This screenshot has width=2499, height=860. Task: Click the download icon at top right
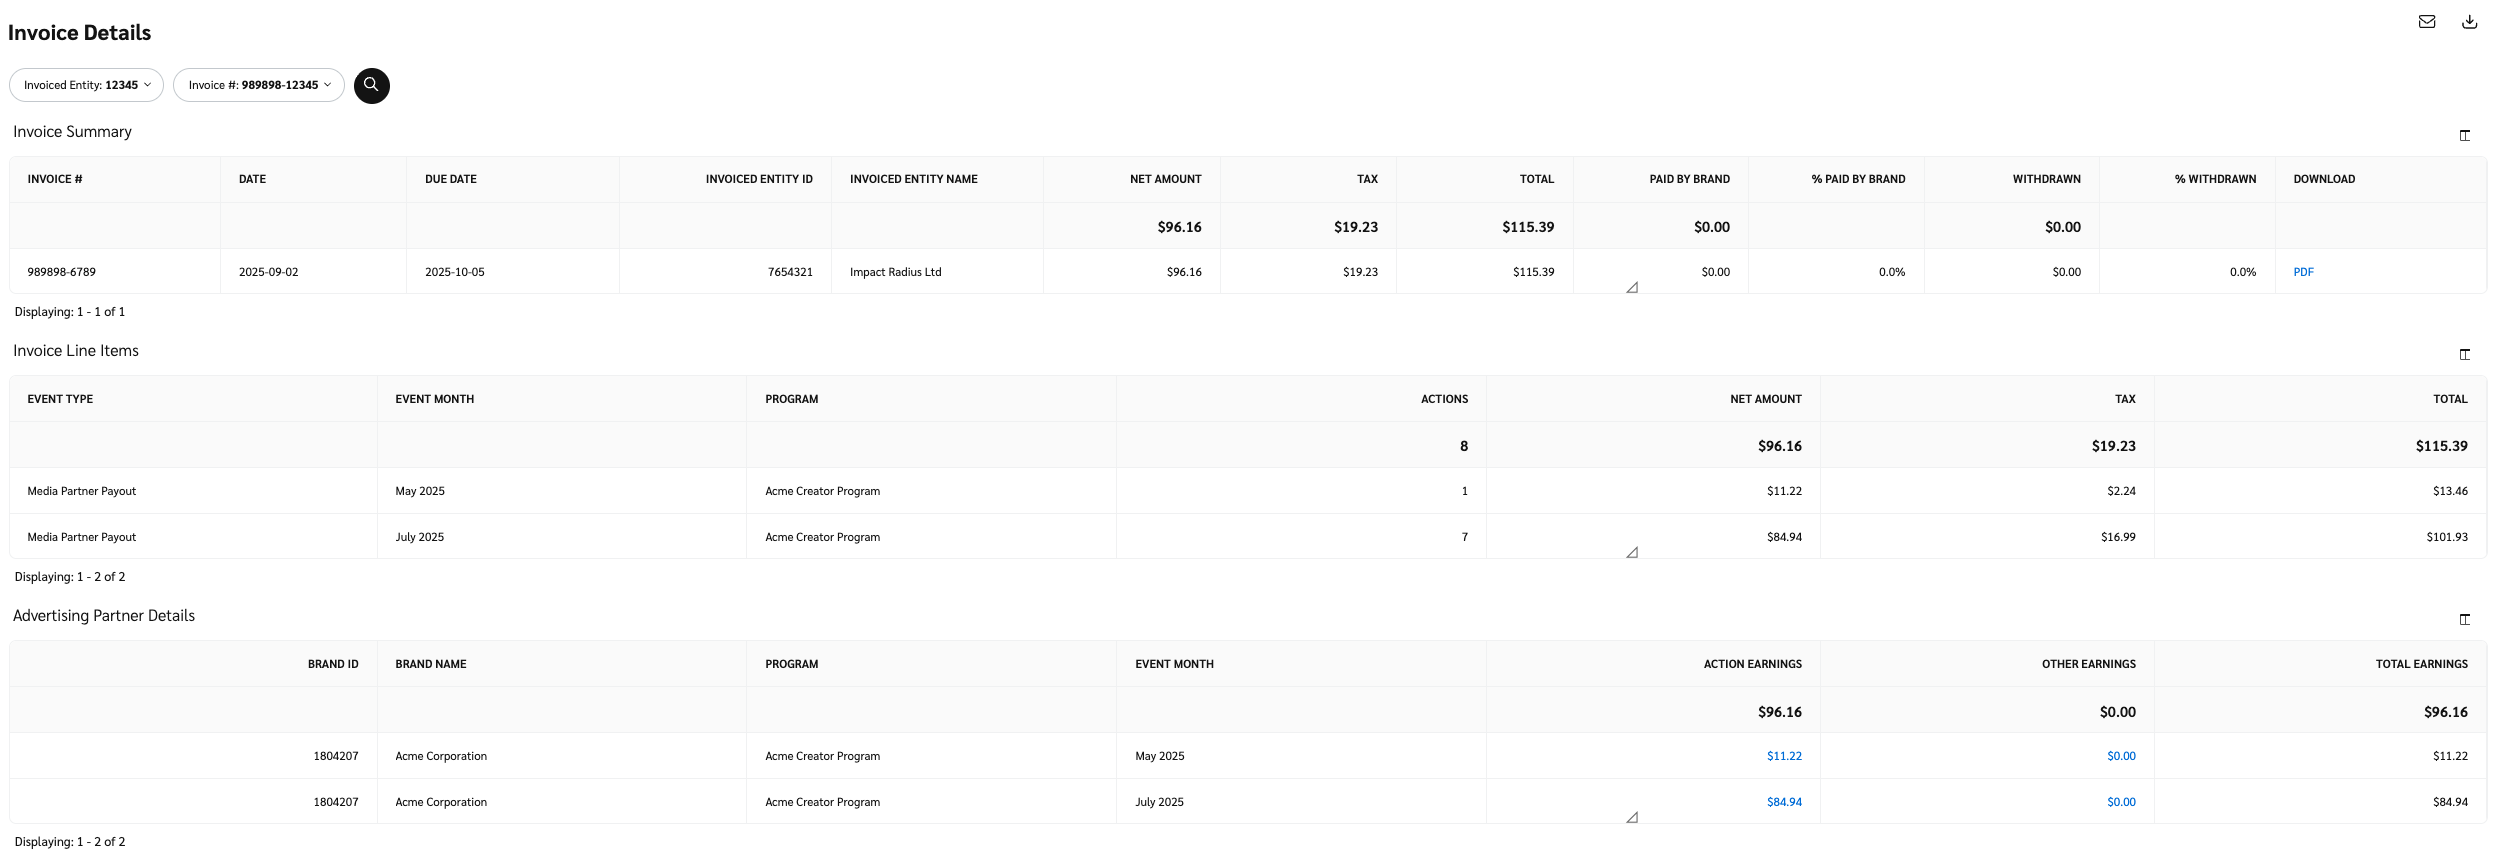(x=2469, y=22)
